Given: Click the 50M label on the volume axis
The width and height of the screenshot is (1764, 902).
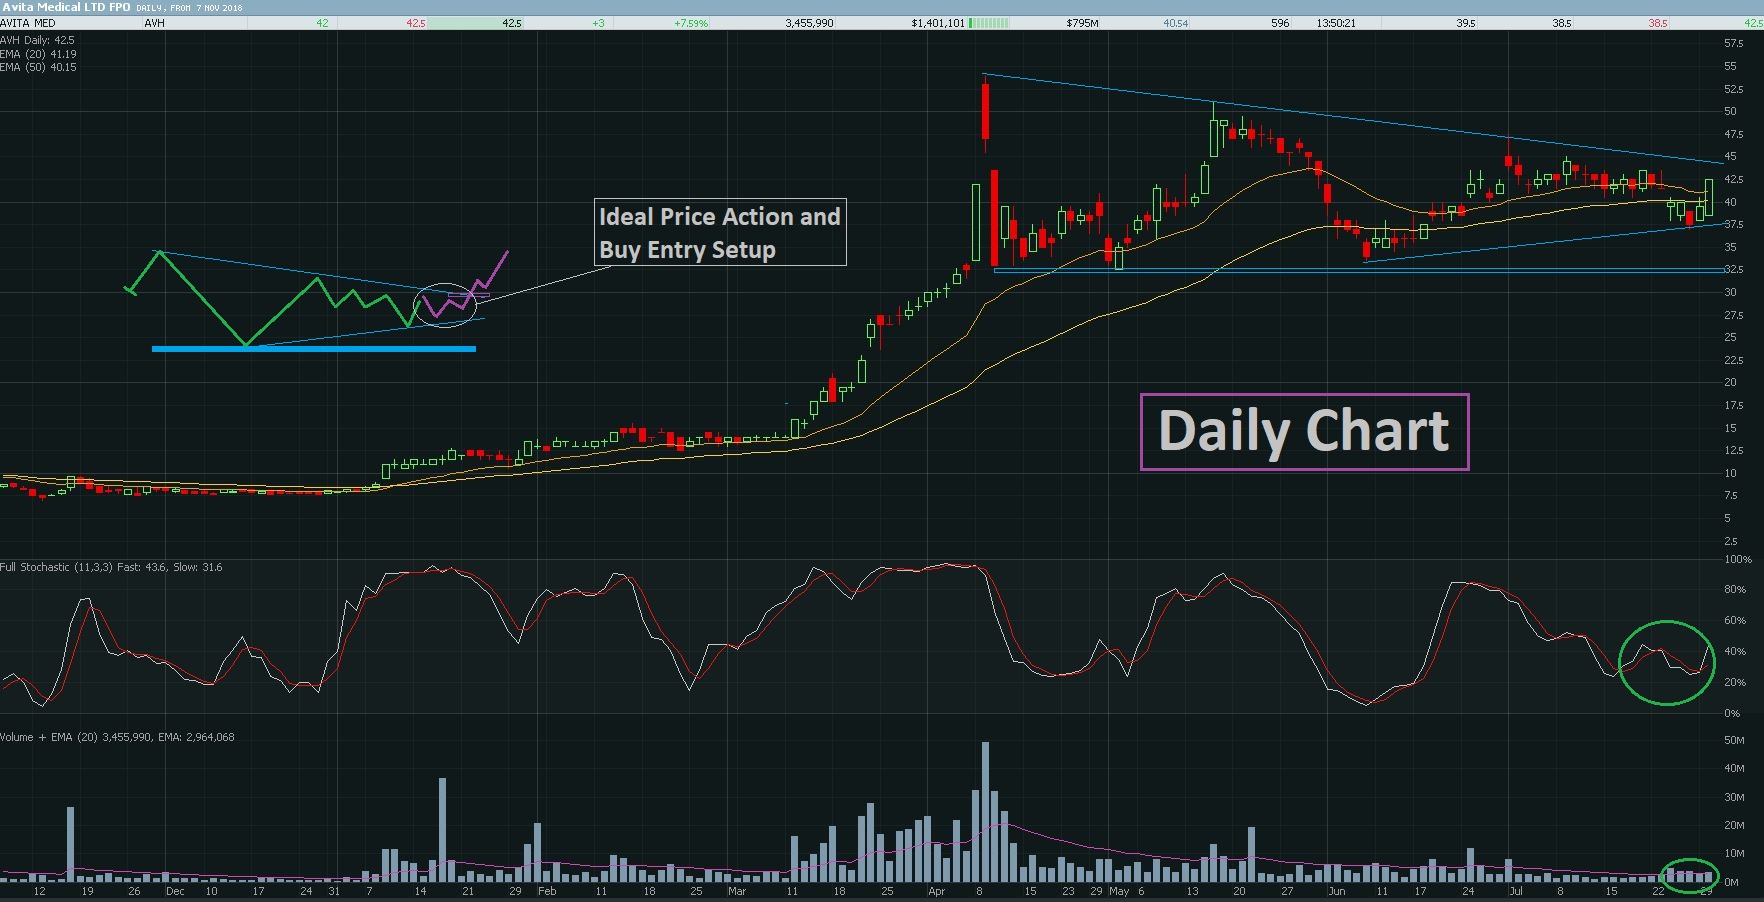Looking at the screenshot, I should 1734,741.
